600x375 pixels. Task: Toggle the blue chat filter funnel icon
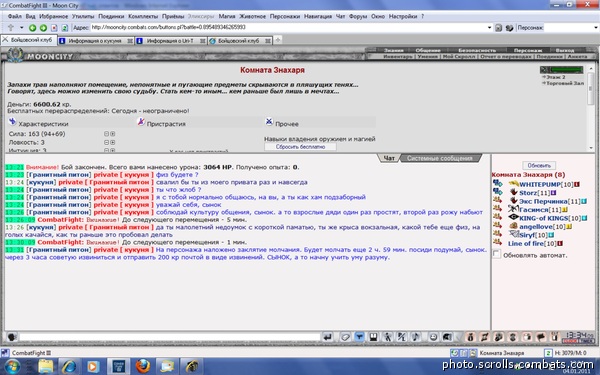(x=359, y=337)
